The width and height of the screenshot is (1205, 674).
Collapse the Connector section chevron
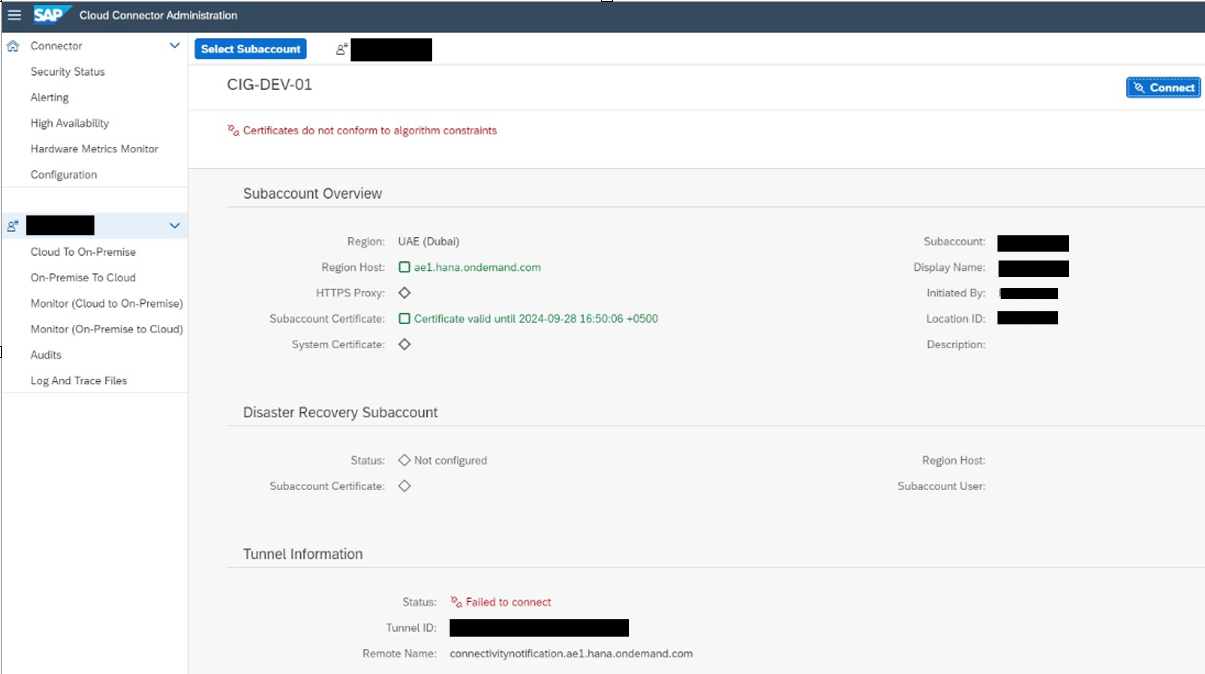tap(175, 46)
